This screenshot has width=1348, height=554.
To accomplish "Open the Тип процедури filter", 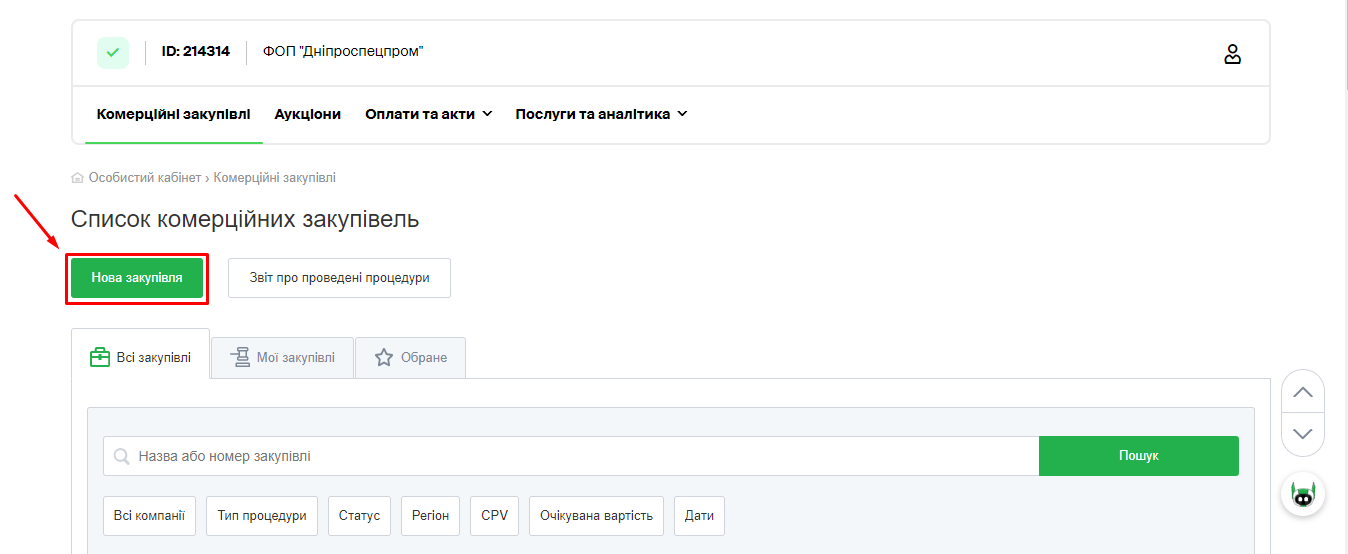I will [x=262, y=516].
